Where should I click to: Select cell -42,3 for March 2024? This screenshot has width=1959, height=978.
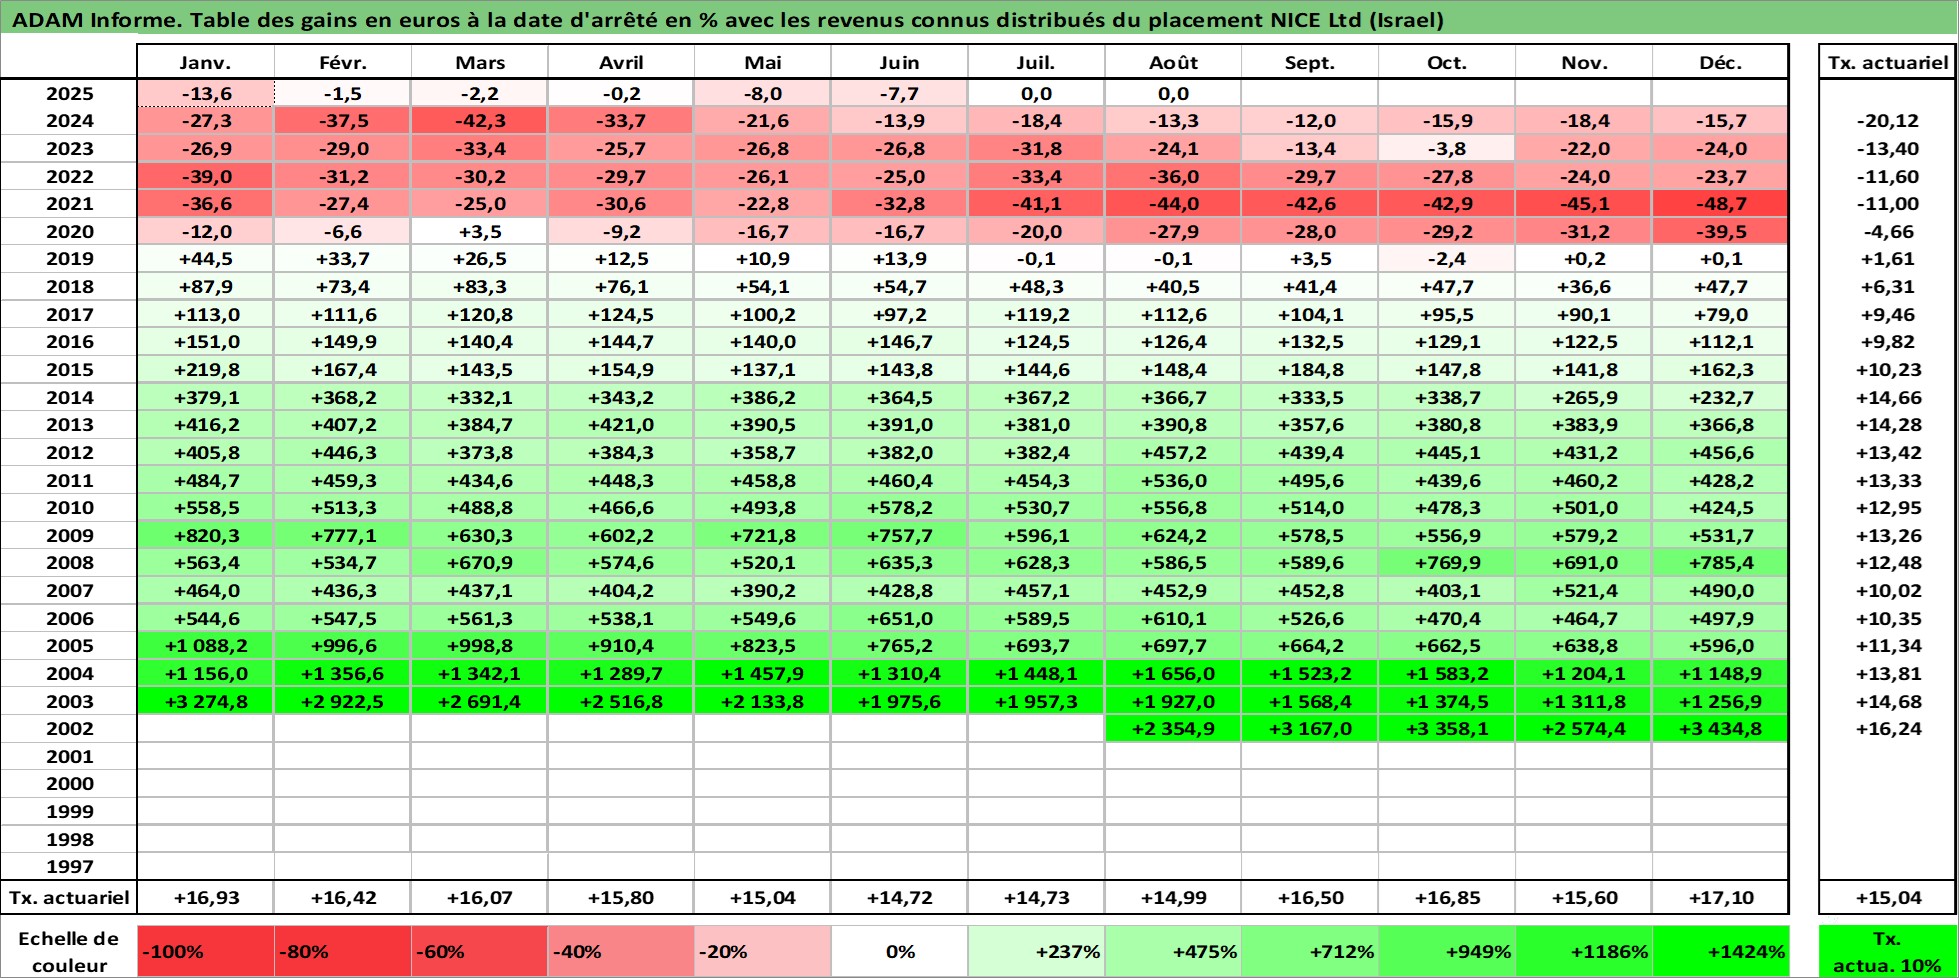tap(479, 120)
